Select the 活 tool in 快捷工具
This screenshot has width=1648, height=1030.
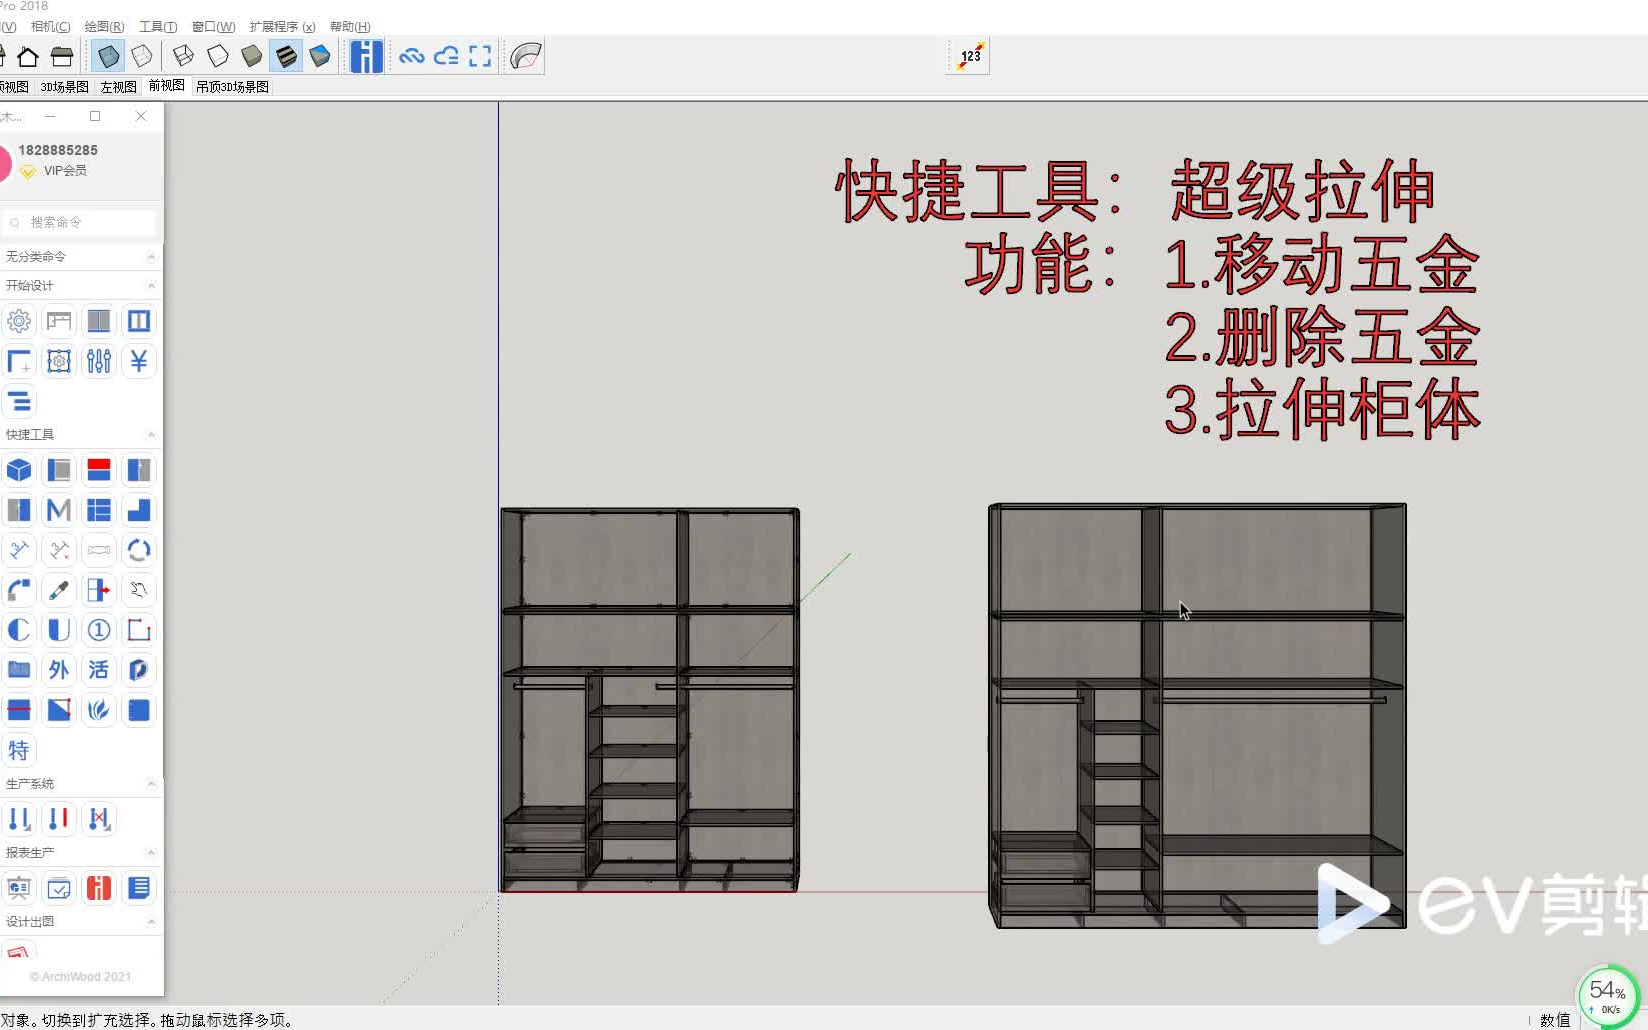tap(99, 670)
